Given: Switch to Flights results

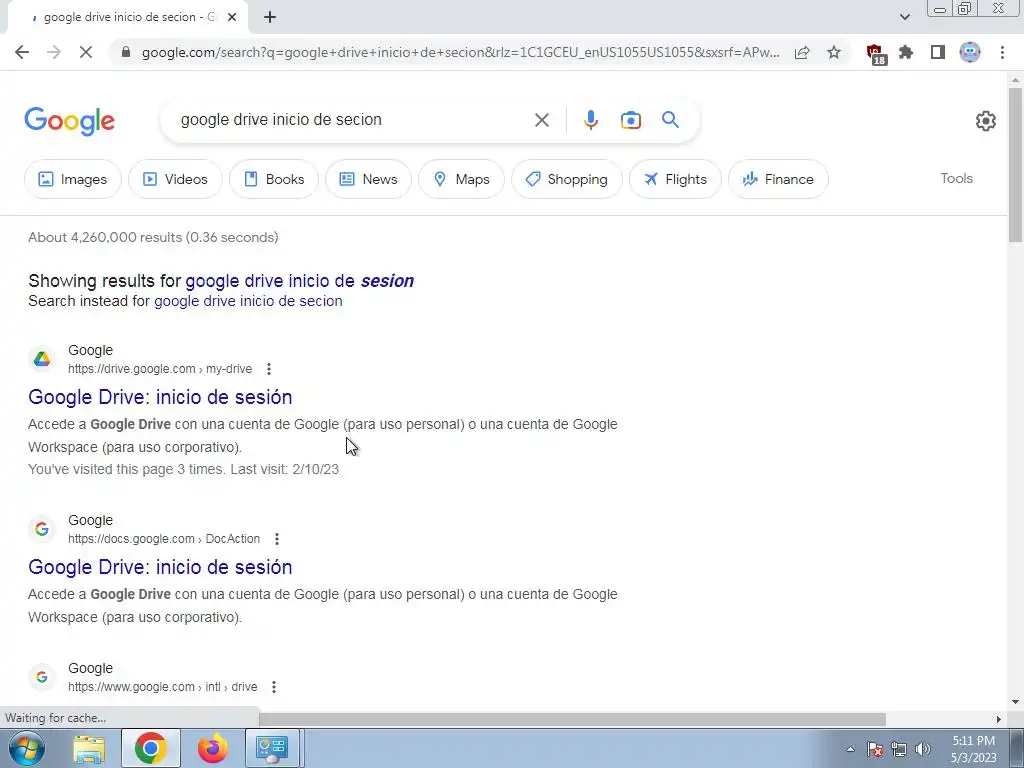Looking at the screenshot, I should pyautogui.click(x=675, y=179).
